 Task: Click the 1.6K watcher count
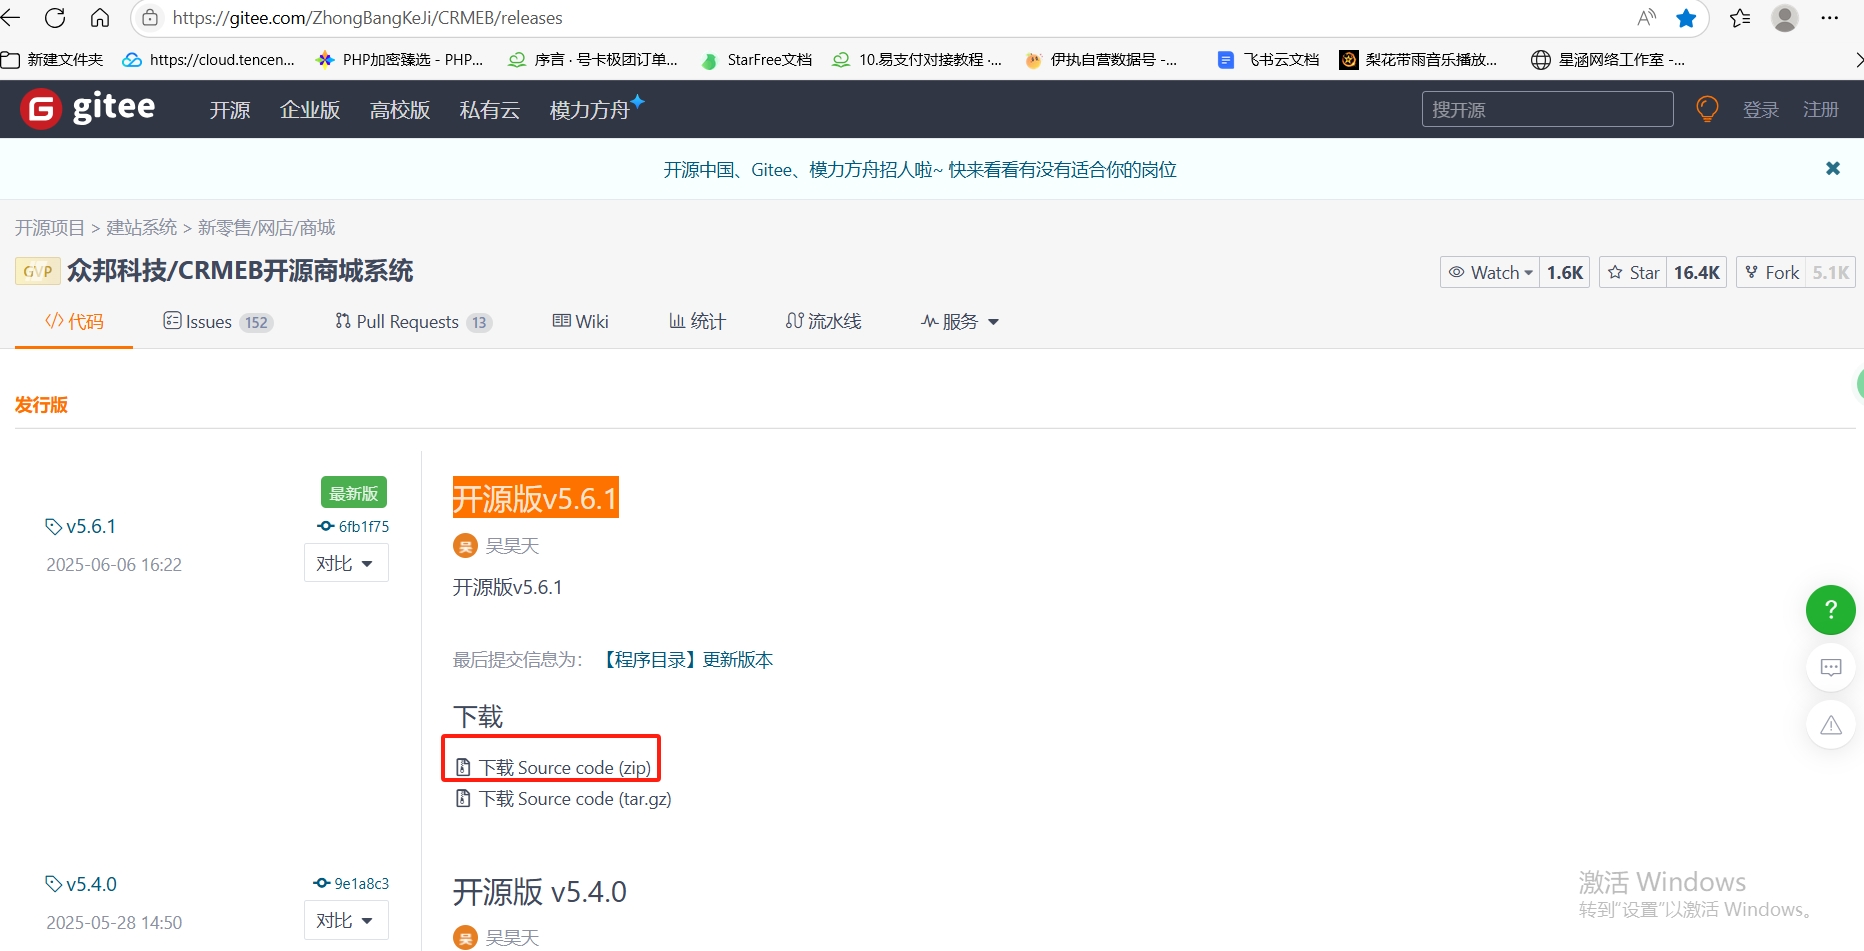pos(1565,272)
